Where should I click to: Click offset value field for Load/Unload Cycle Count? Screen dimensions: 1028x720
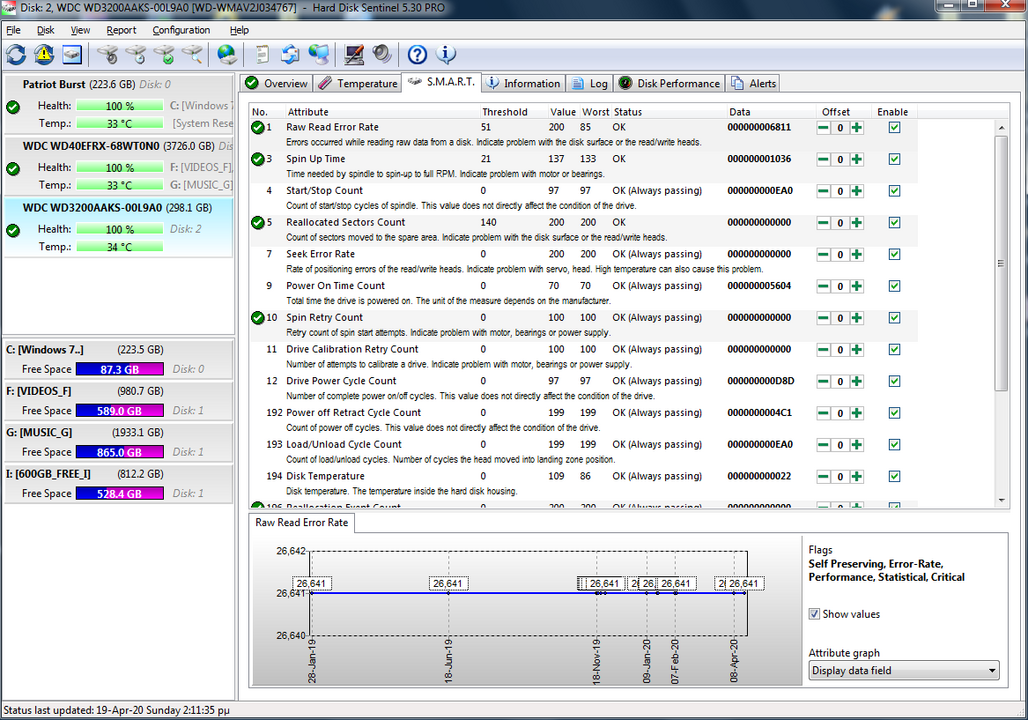point(840,445)
